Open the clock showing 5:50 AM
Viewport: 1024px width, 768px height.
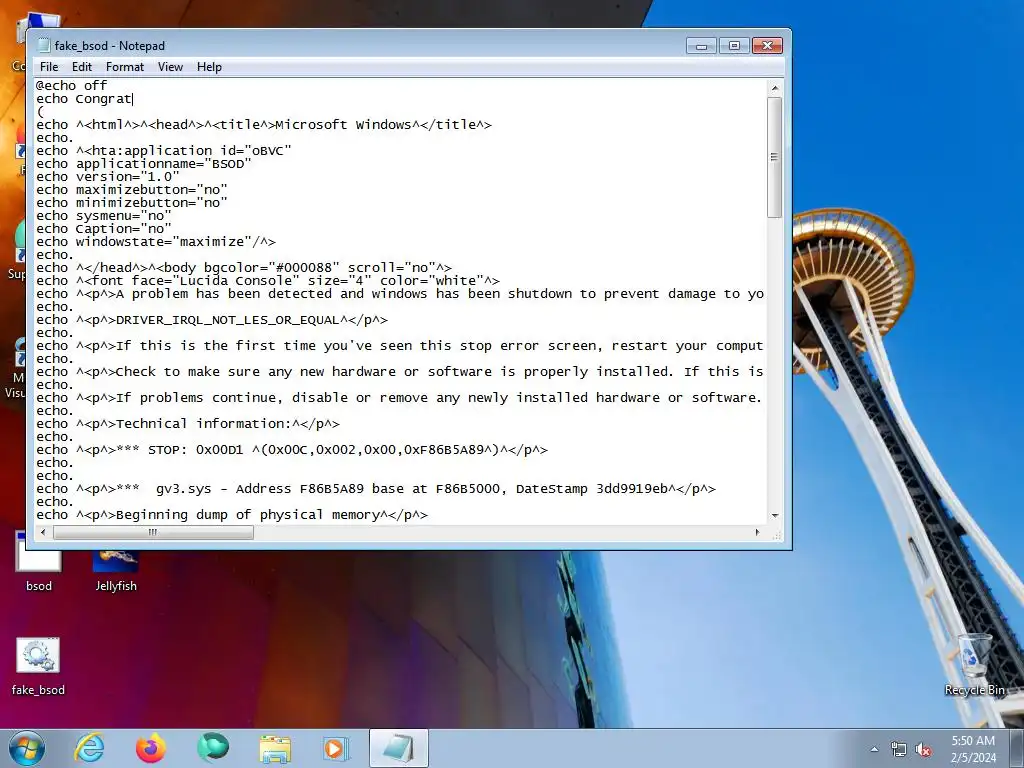click(x=973, y=748)
